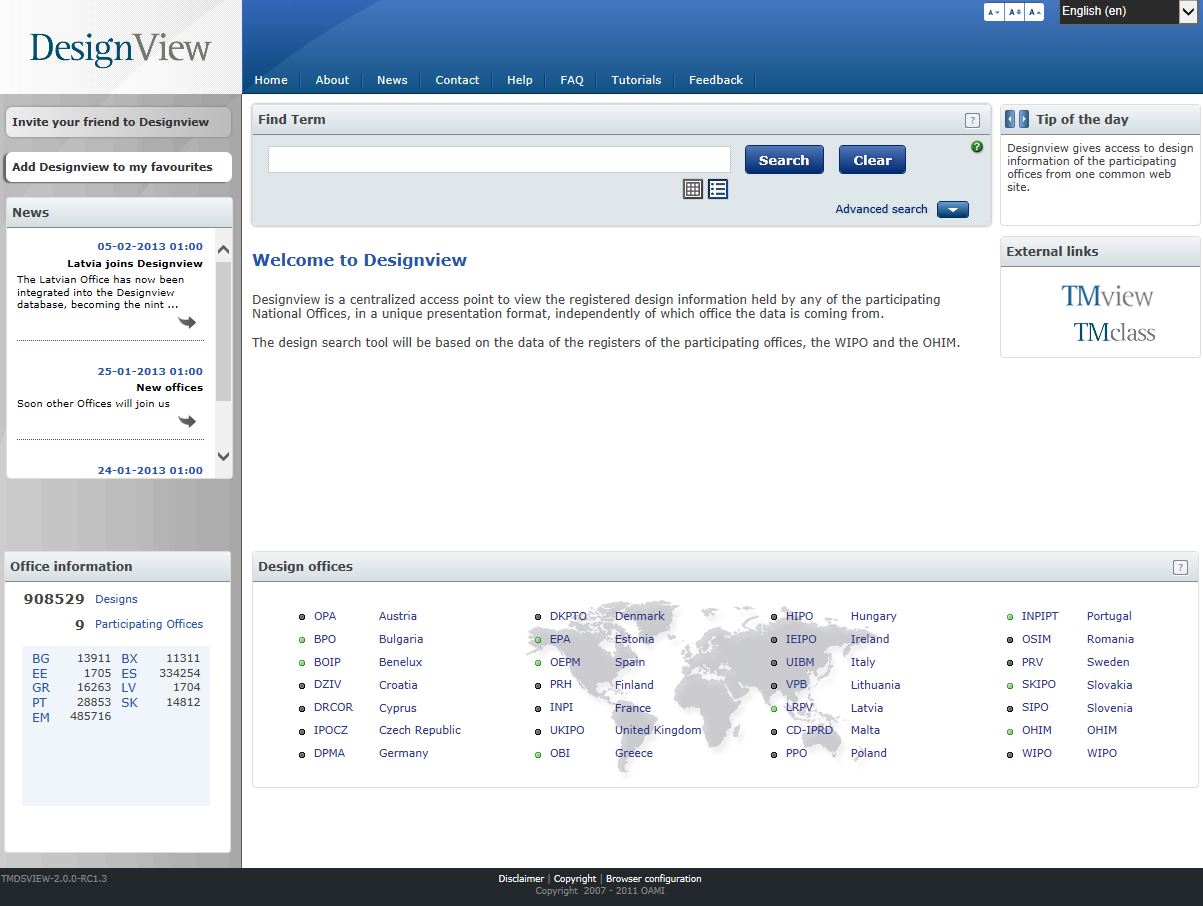Image resolution: width=1203 pixels, height=906 pixels.
Task: Click the DKPTO office code
Action: (568, 616)
